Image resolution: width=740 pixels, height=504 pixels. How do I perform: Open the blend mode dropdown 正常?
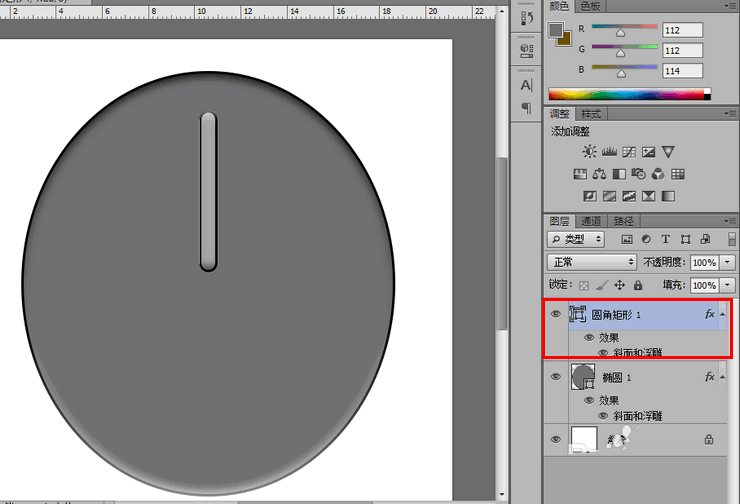pyautogui.click(x=592, y=262)
